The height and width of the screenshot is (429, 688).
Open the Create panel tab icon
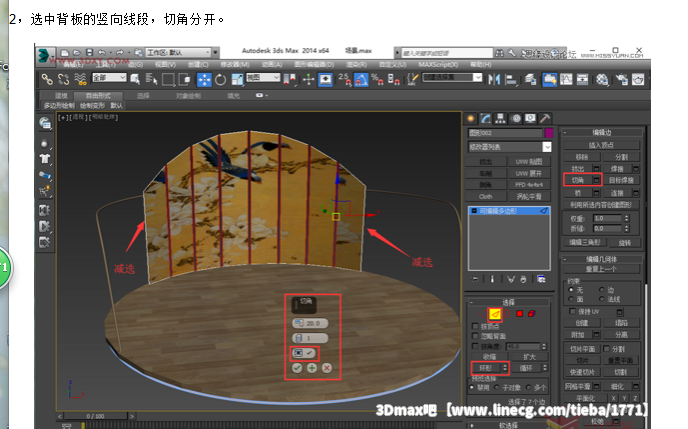click(x=471, y=118)
